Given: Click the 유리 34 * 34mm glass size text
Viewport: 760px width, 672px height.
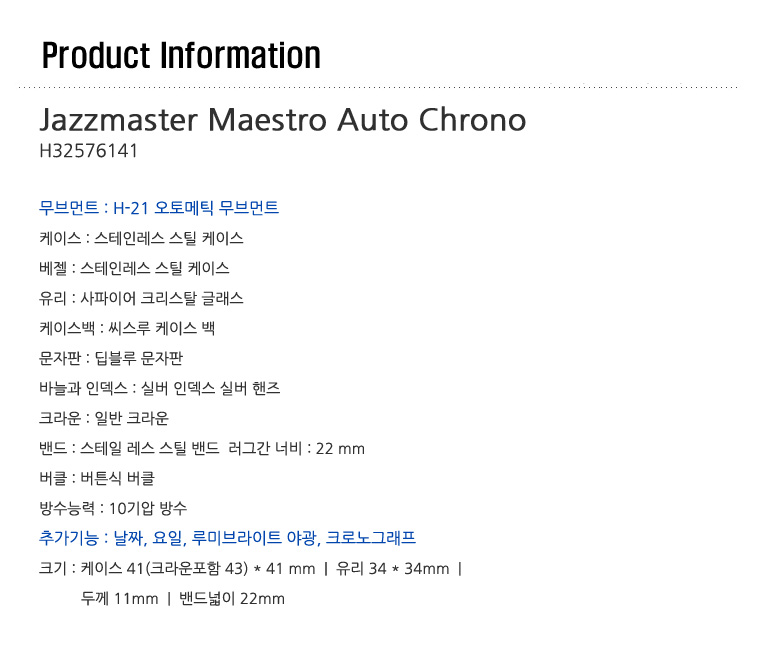Looking at the screenshot, I should (x=393, y=568).
